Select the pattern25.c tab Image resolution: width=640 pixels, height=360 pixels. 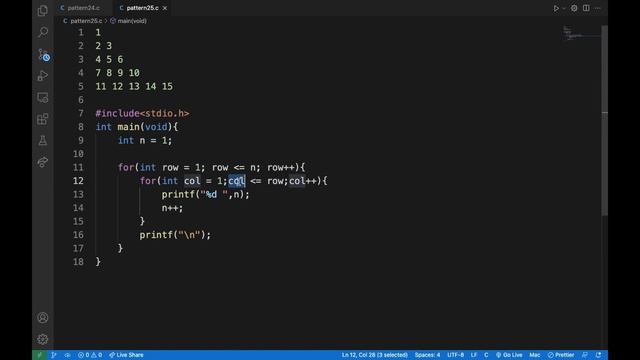coord(142,8)
